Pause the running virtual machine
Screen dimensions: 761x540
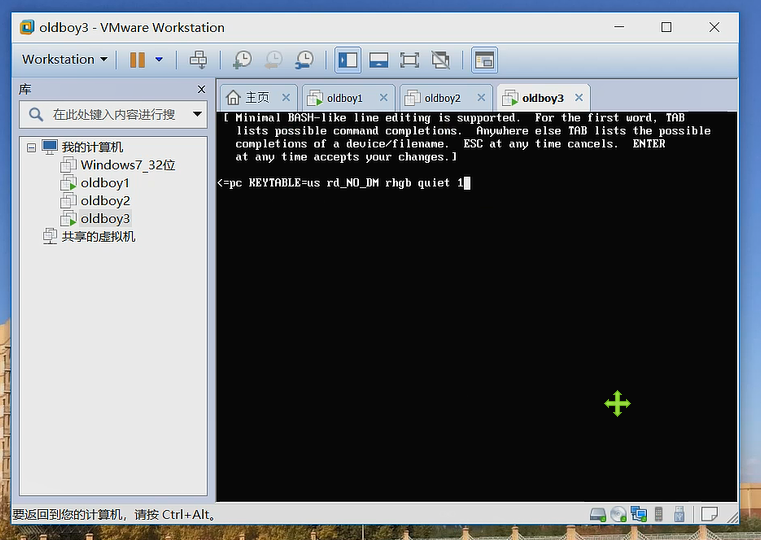(137, 60)
